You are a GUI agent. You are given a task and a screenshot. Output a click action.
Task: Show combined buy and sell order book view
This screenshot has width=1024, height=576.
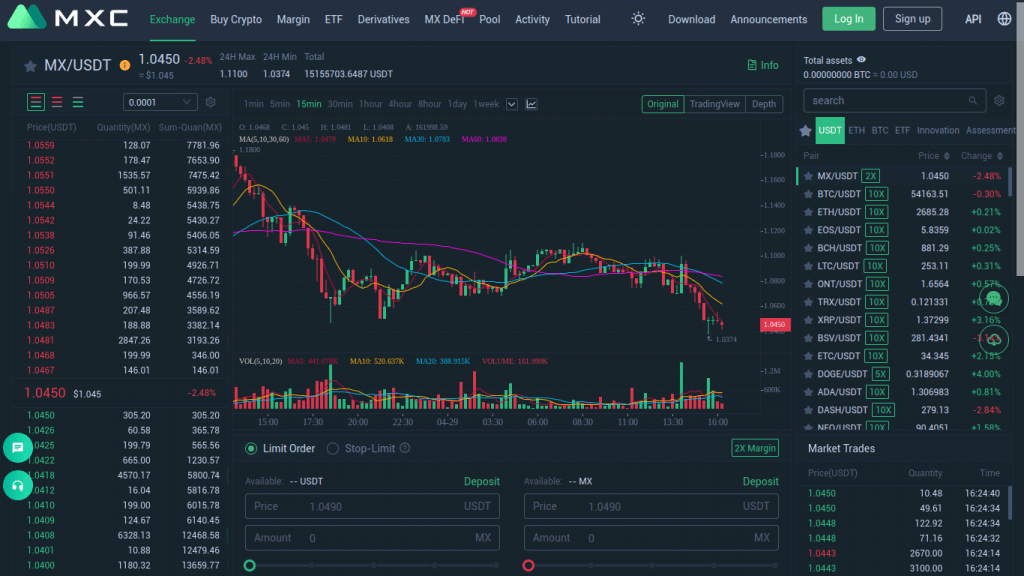point(36,102)
